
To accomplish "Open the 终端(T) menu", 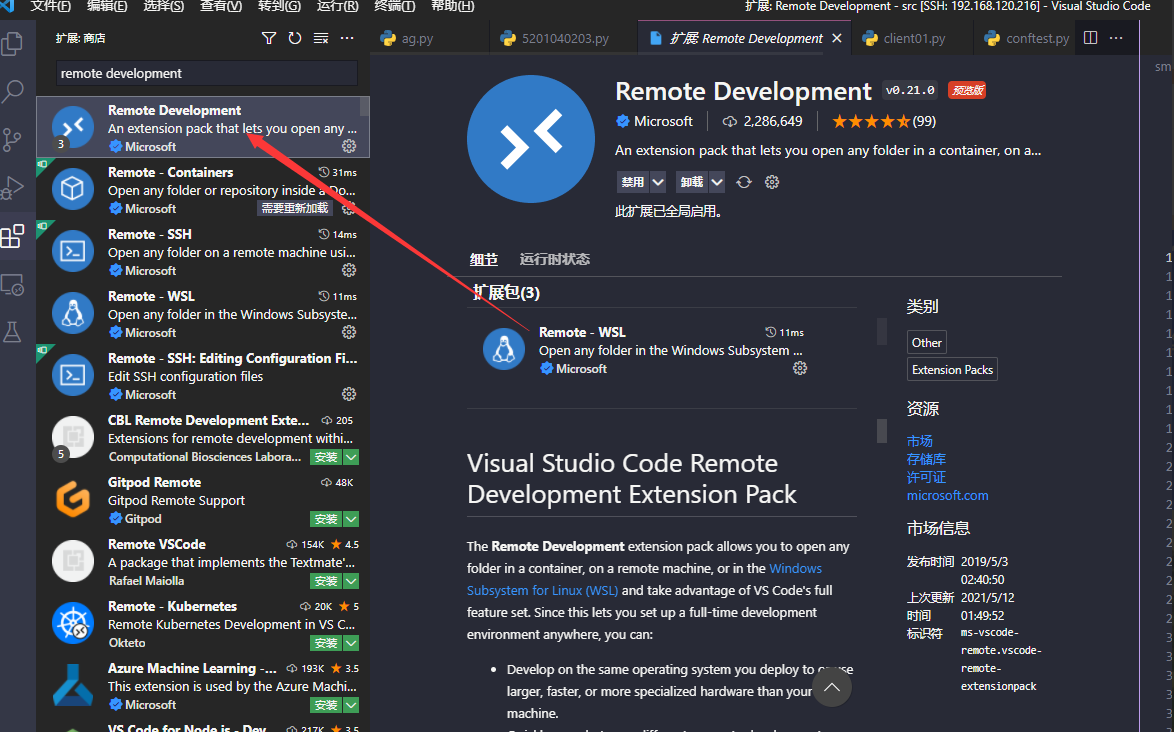I will point(395,6).
